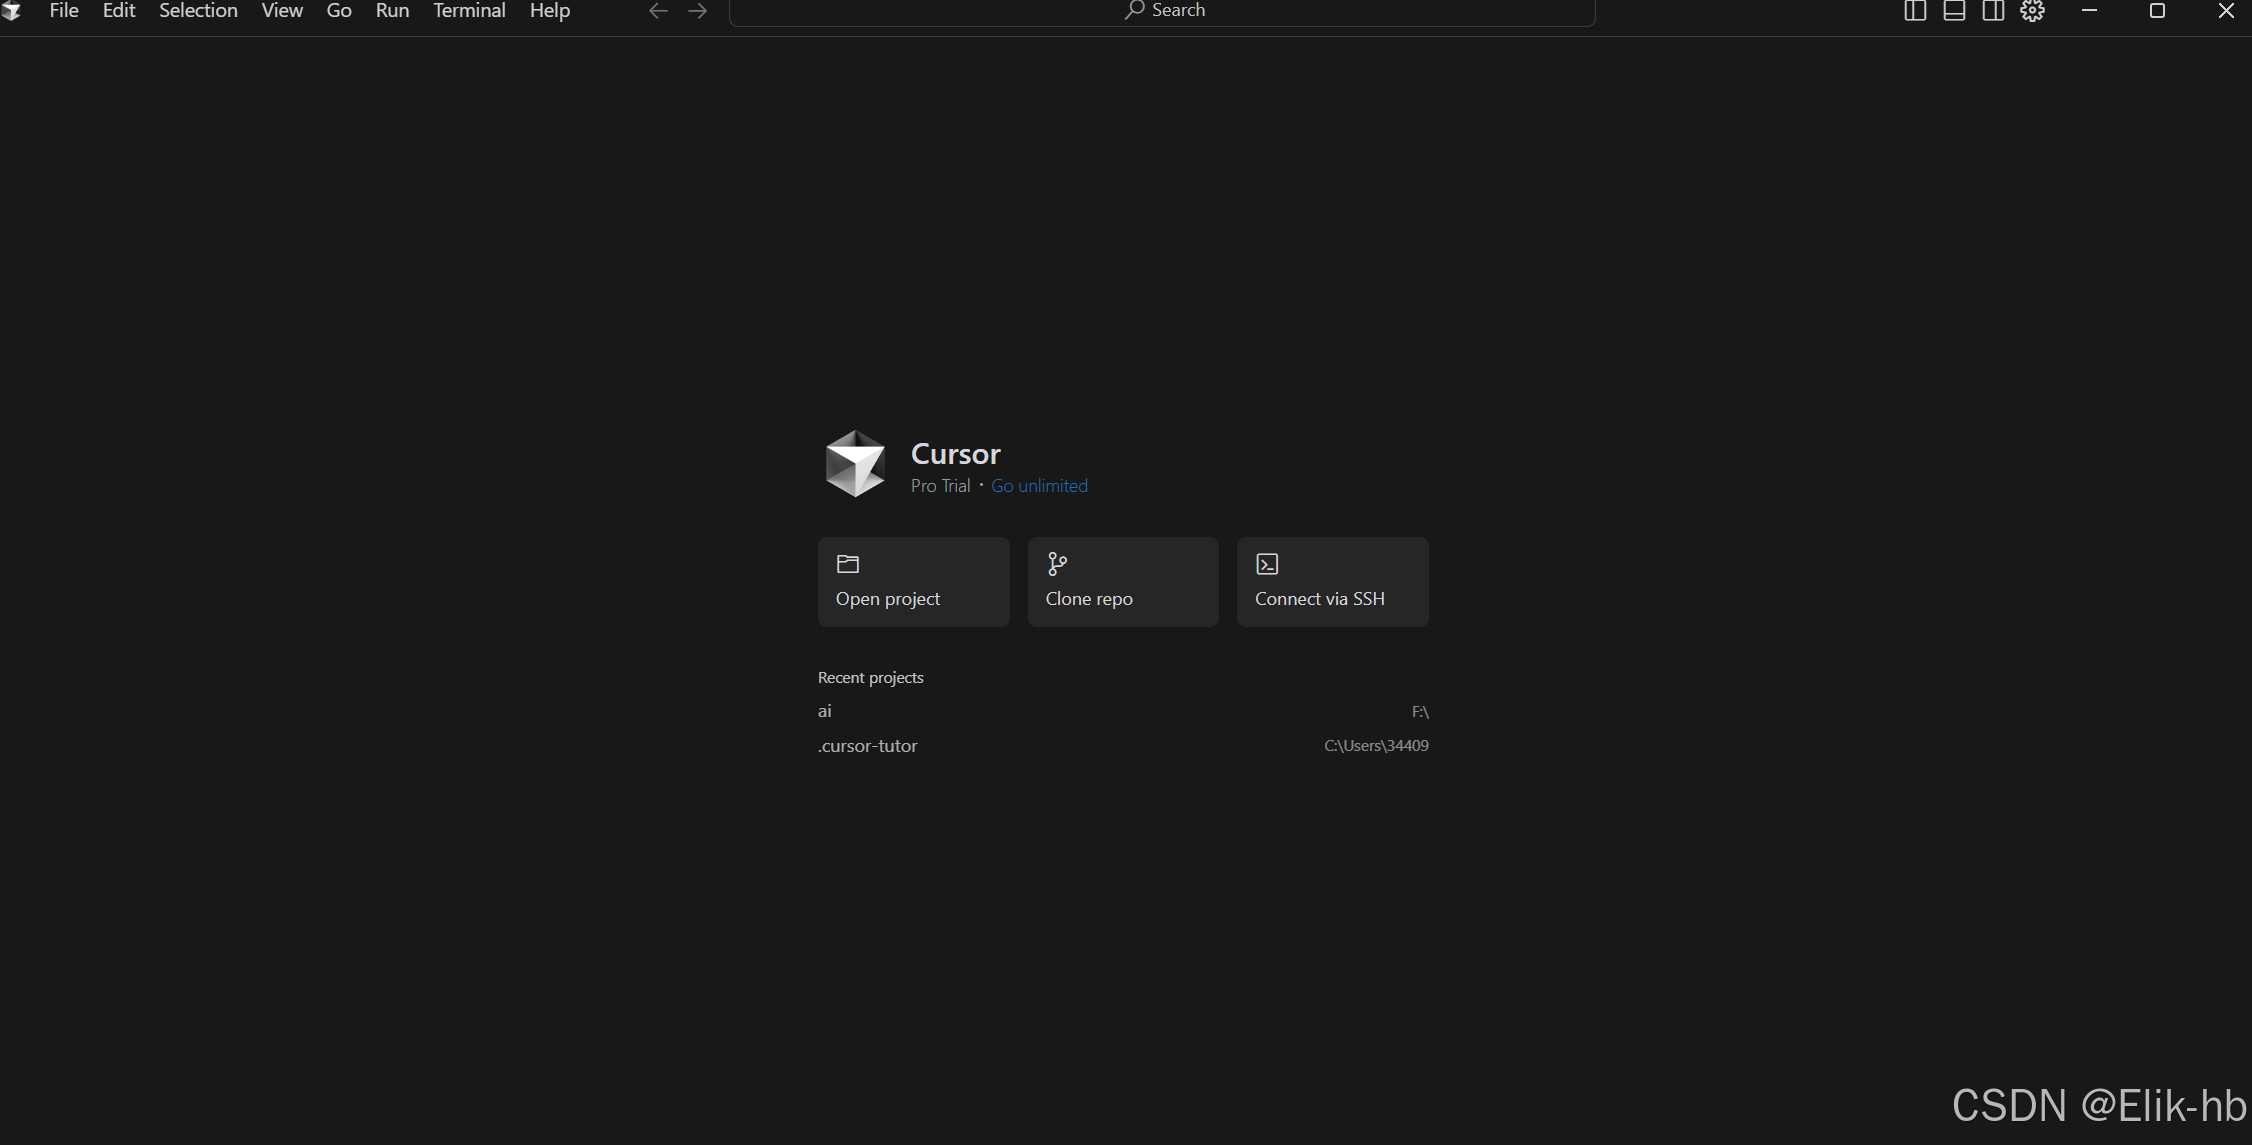Toggle the right sidebar layout icon
The image size is (2252, 1145).
point(1993,11)
